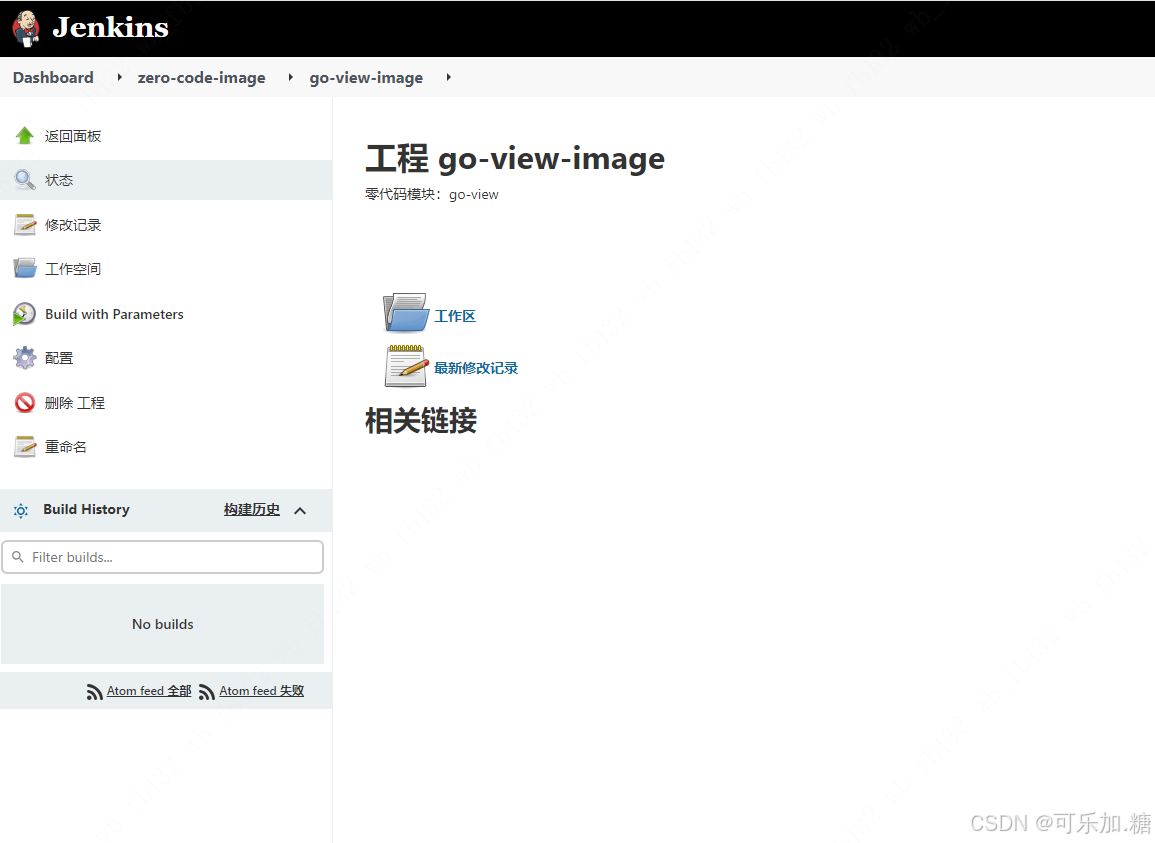
Task: Click the RSS icon for Atom feed 全部
Action: point(94,692)
